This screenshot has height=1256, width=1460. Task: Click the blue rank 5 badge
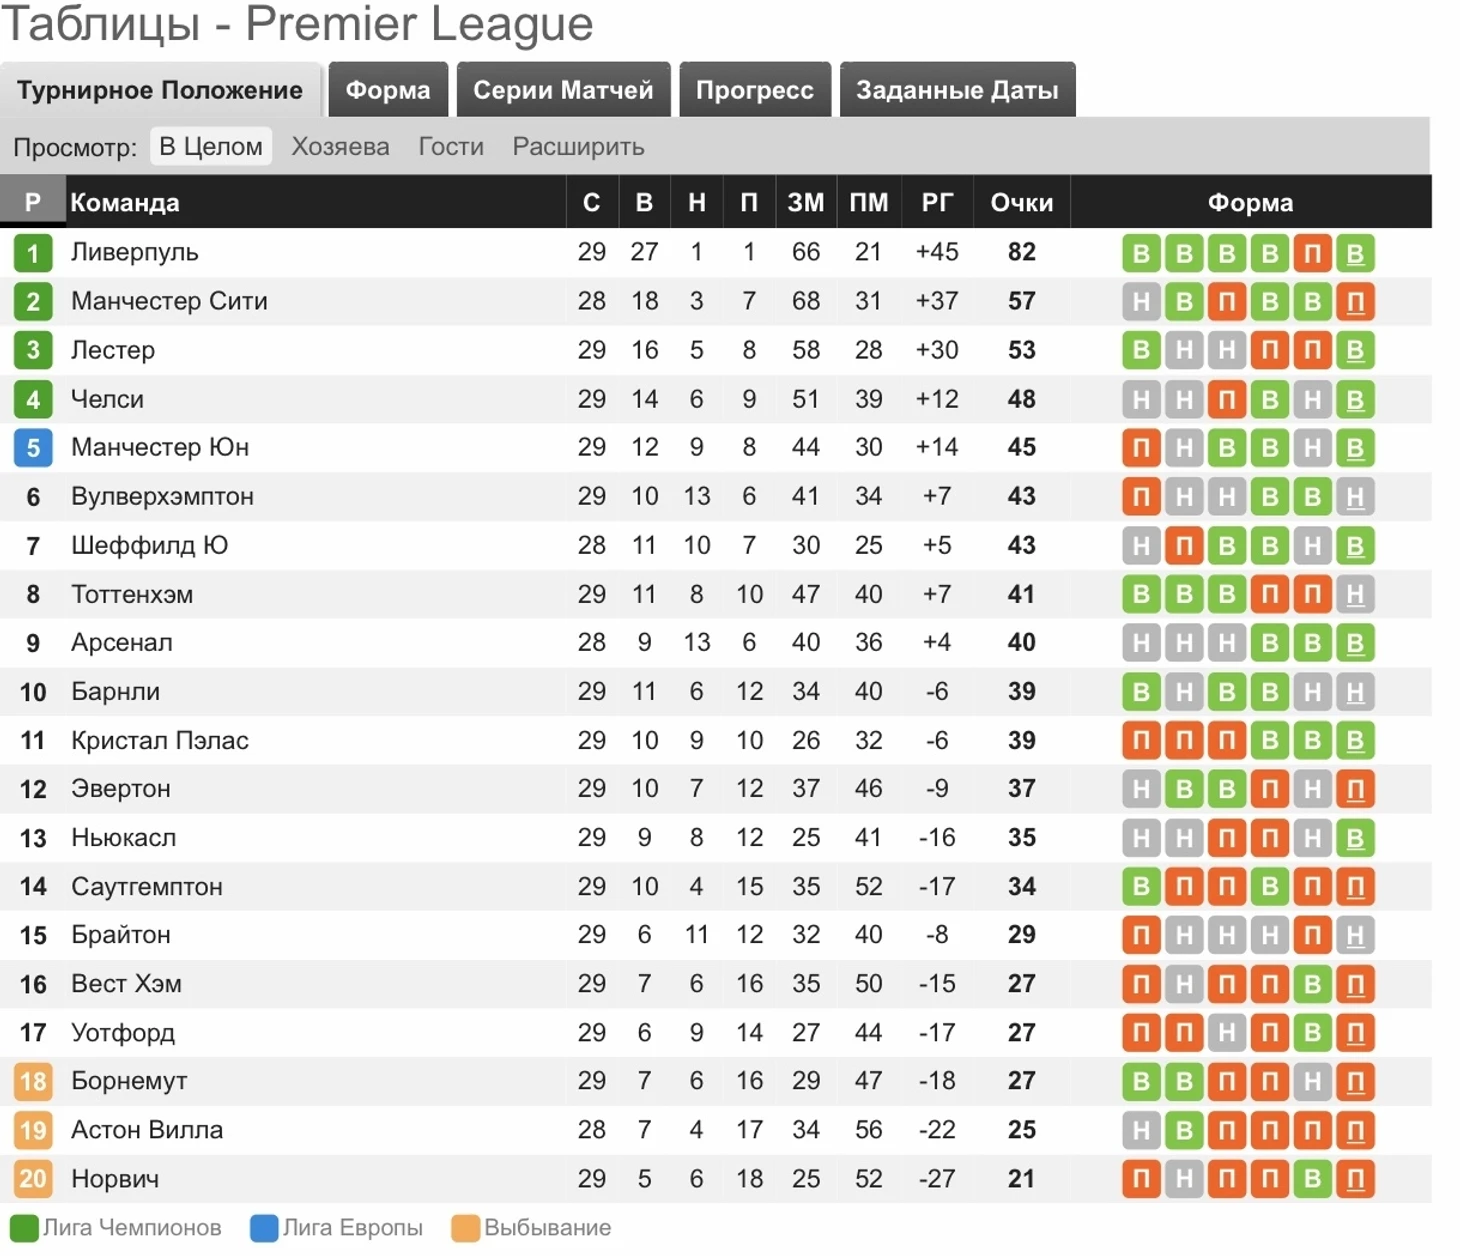coord(33,448)
